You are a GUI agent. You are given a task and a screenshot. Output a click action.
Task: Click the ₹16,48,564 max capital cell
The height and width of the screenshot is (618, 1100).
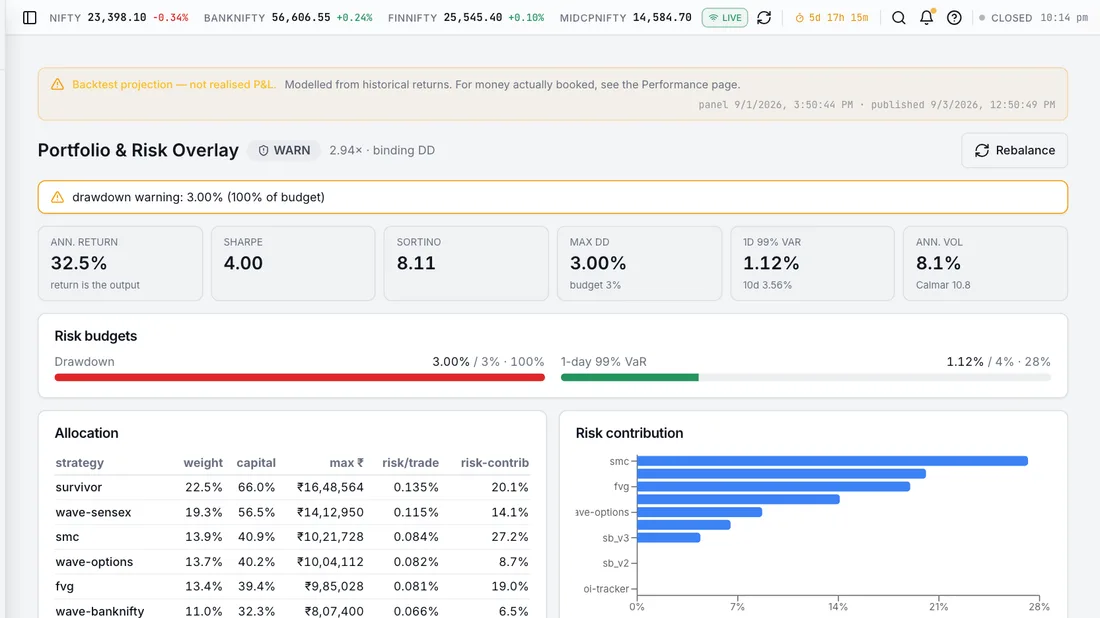point(330,488)
